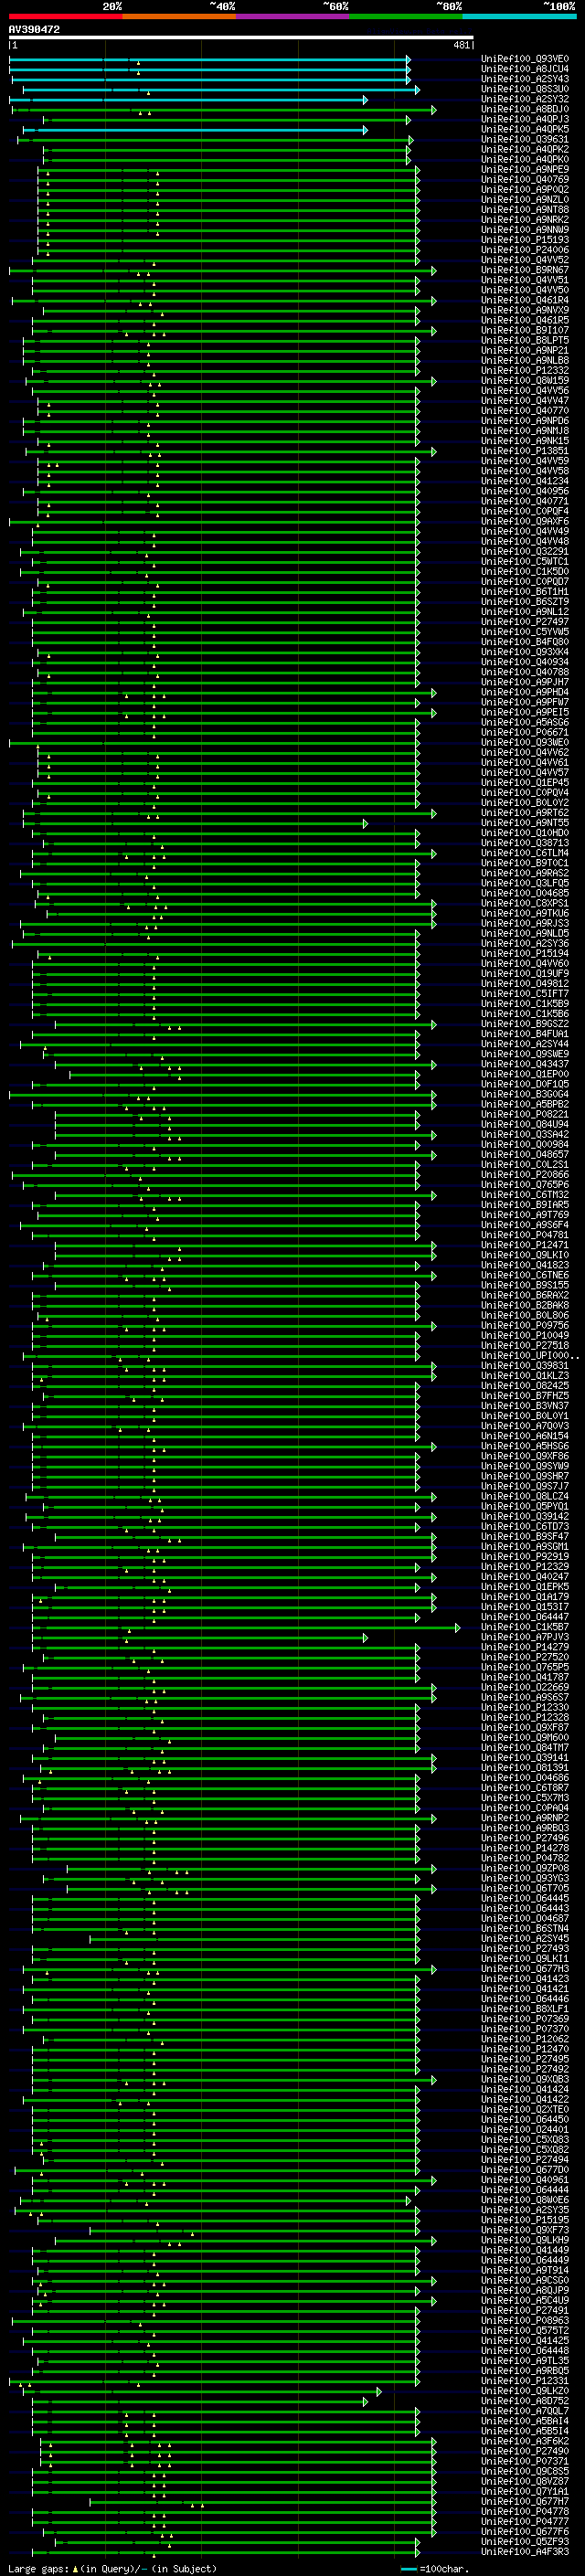The width and height of the screenshot is (585, 2576).
Task: Select hit label UniRef100_P24006
Action: (x=525, y=250)
